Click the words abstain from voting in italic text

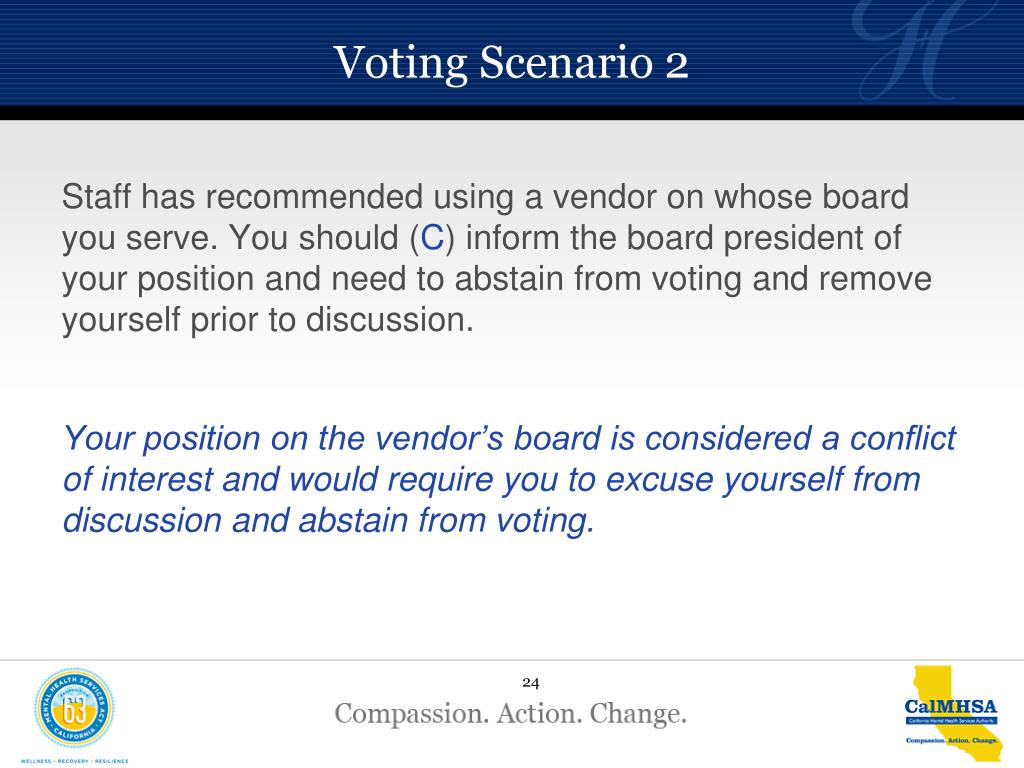click(446, 520)
